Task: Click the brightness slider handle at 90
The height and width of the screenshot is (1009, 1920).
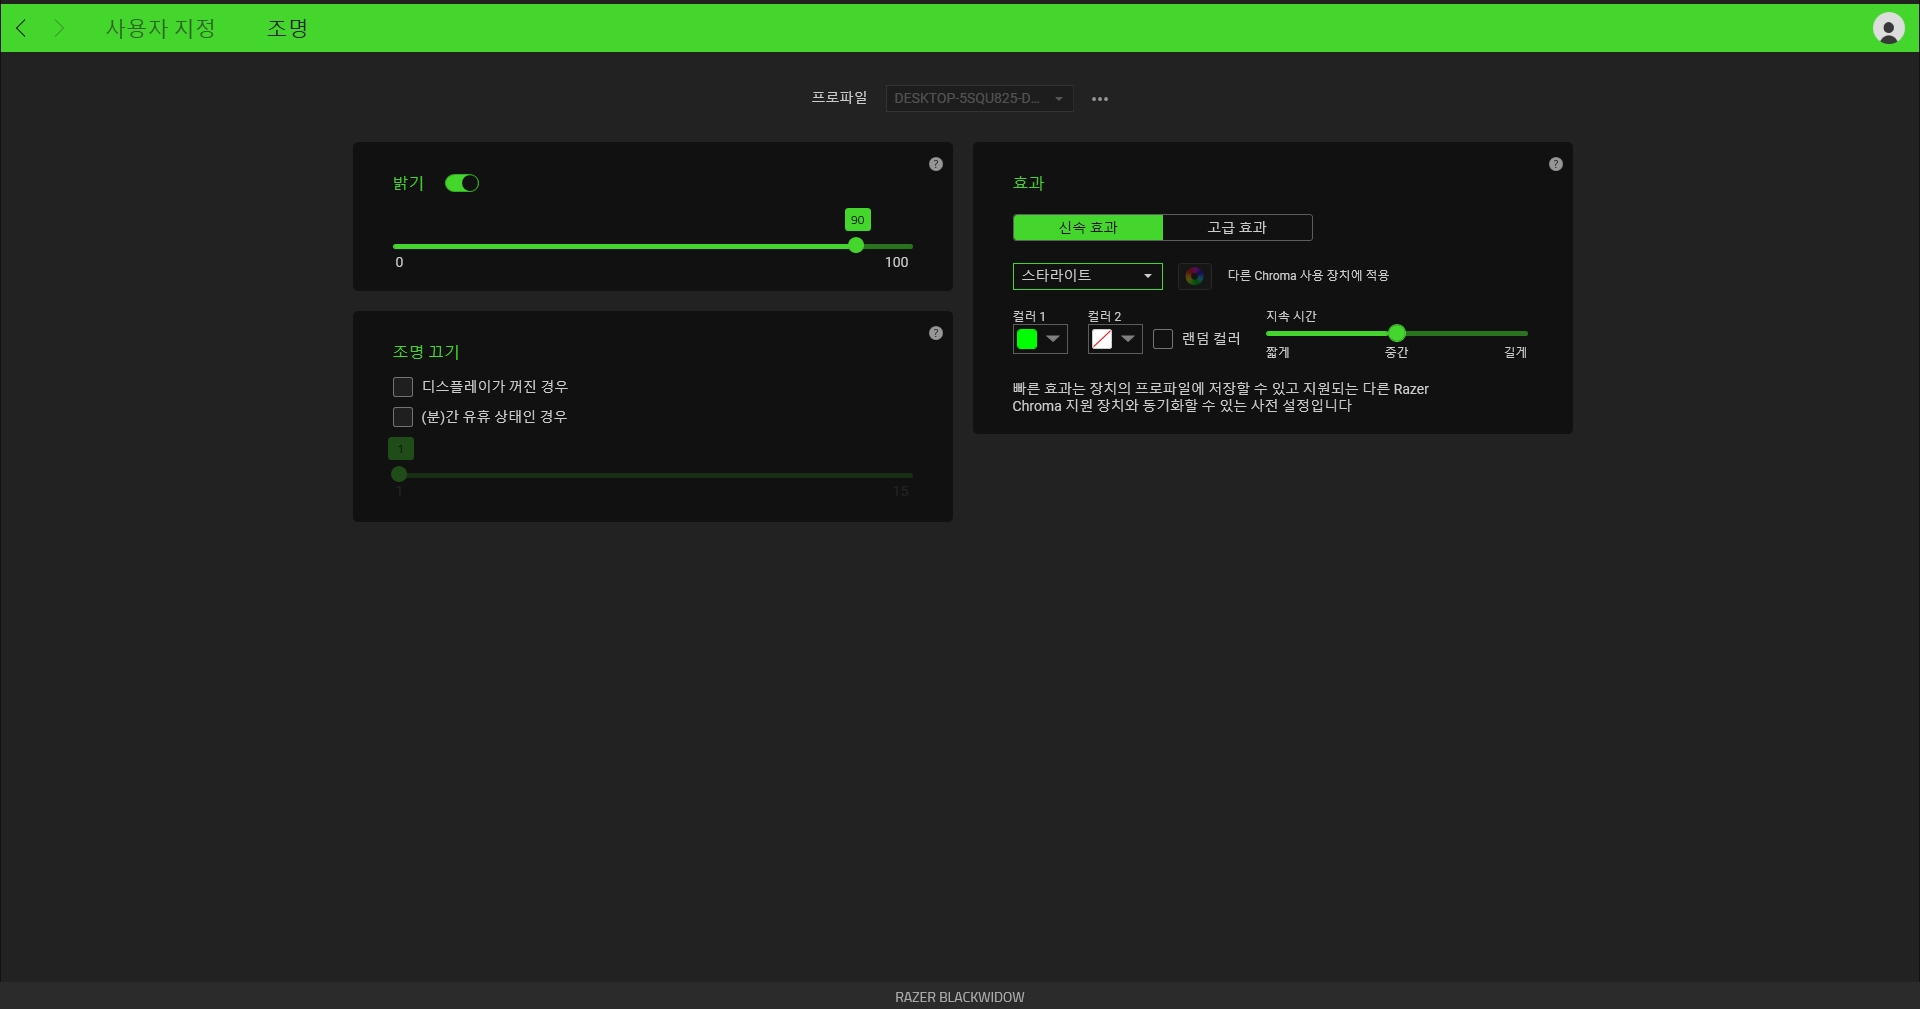Action: pyautogui.click(x=856, y=245)
